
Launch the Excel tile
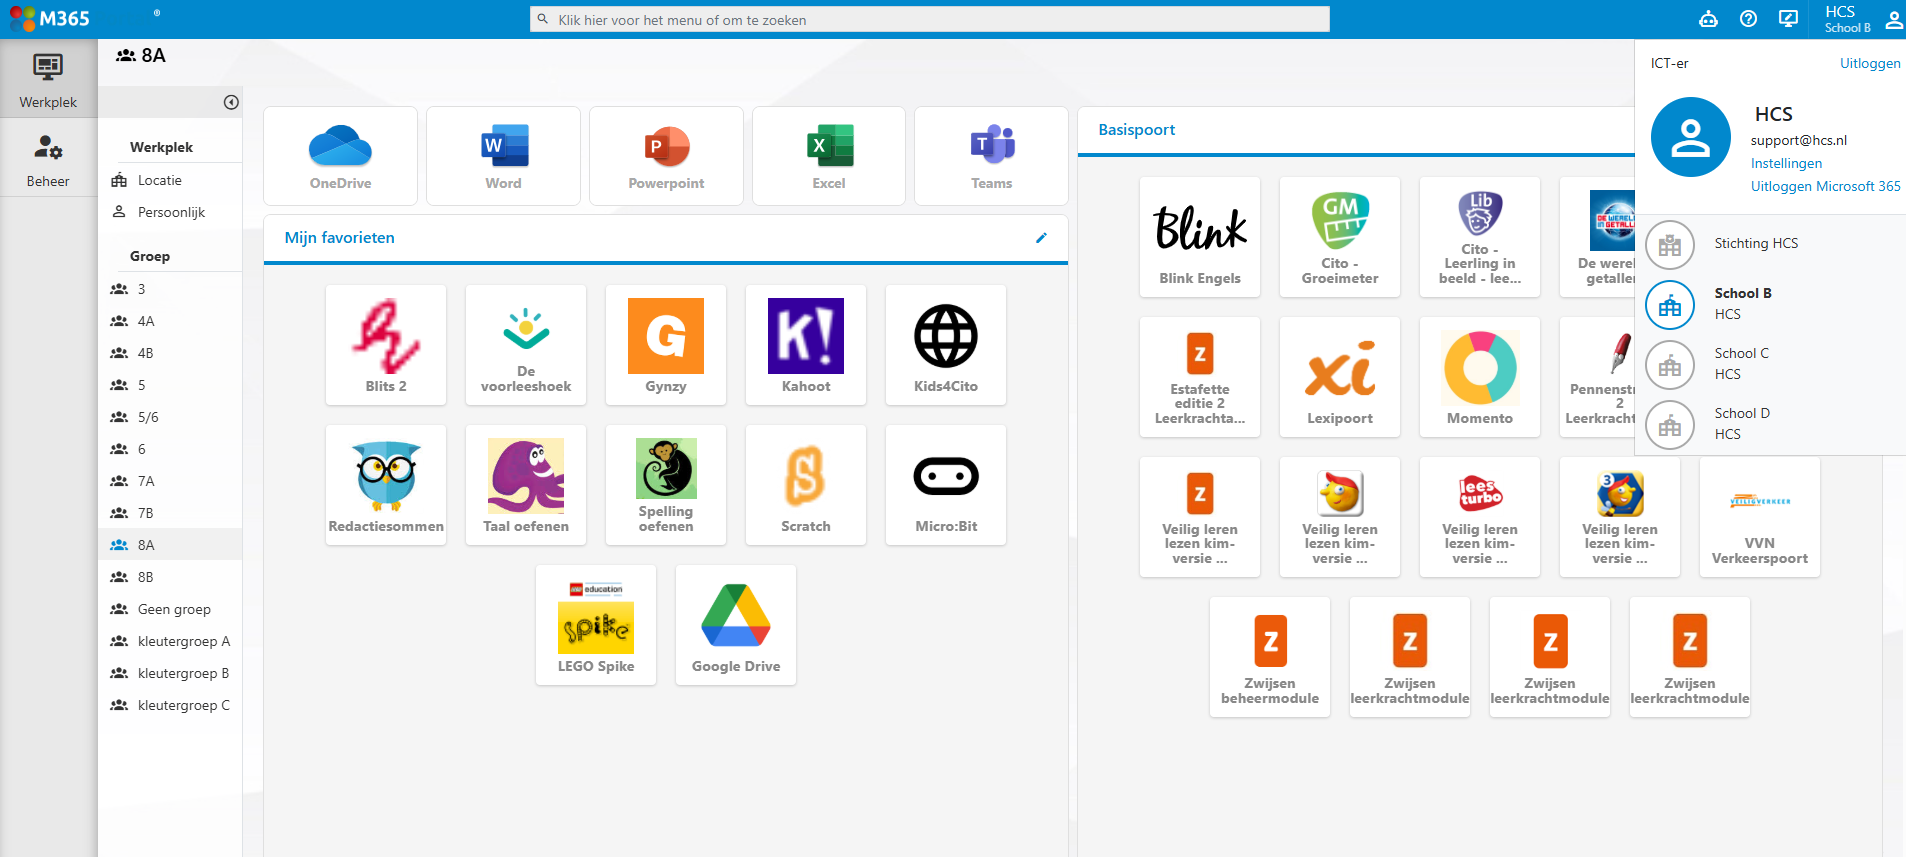tap(829, 156)
